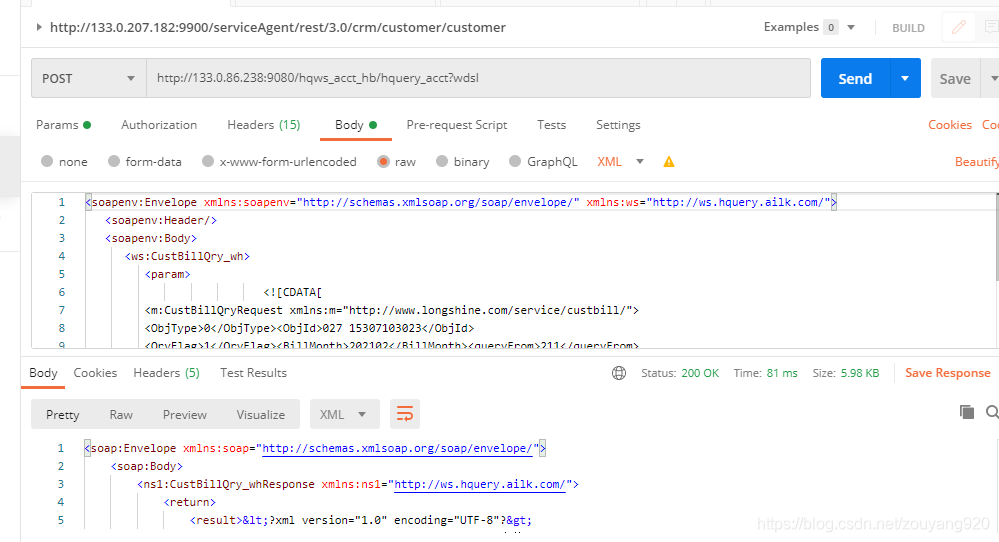Click the soapenv:Header line in request editor
Viewport: 999px width, 542px height.
[161, 220]
